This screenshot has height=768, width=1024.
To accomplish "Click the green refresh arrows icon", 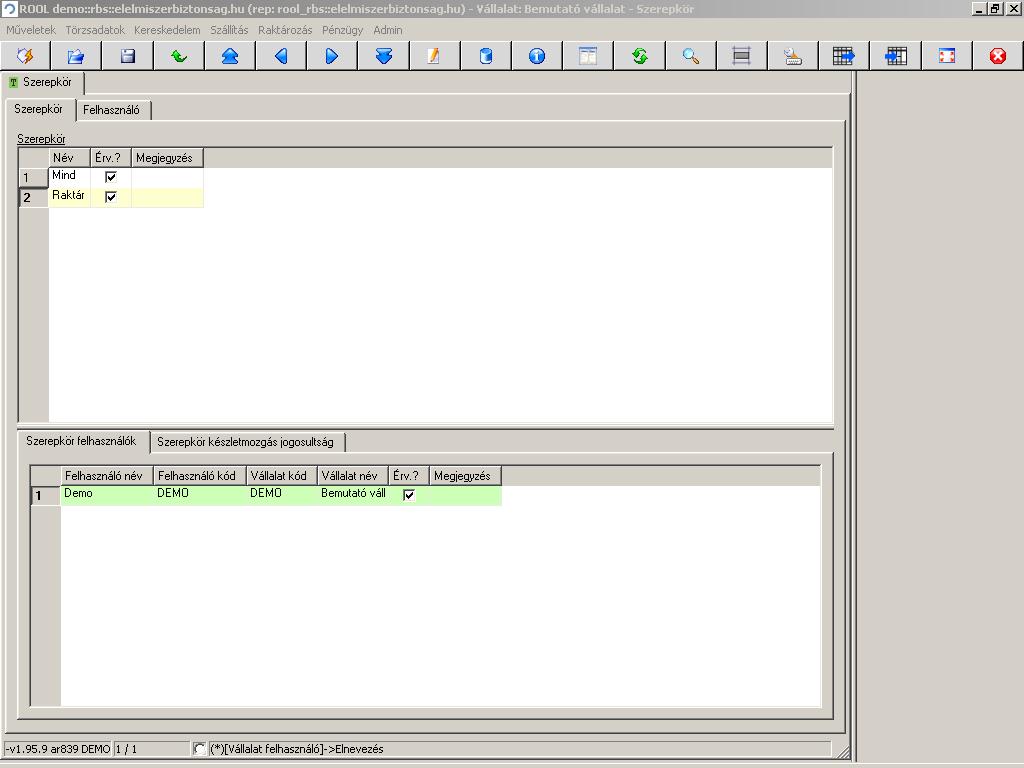I will coord(639,56).
